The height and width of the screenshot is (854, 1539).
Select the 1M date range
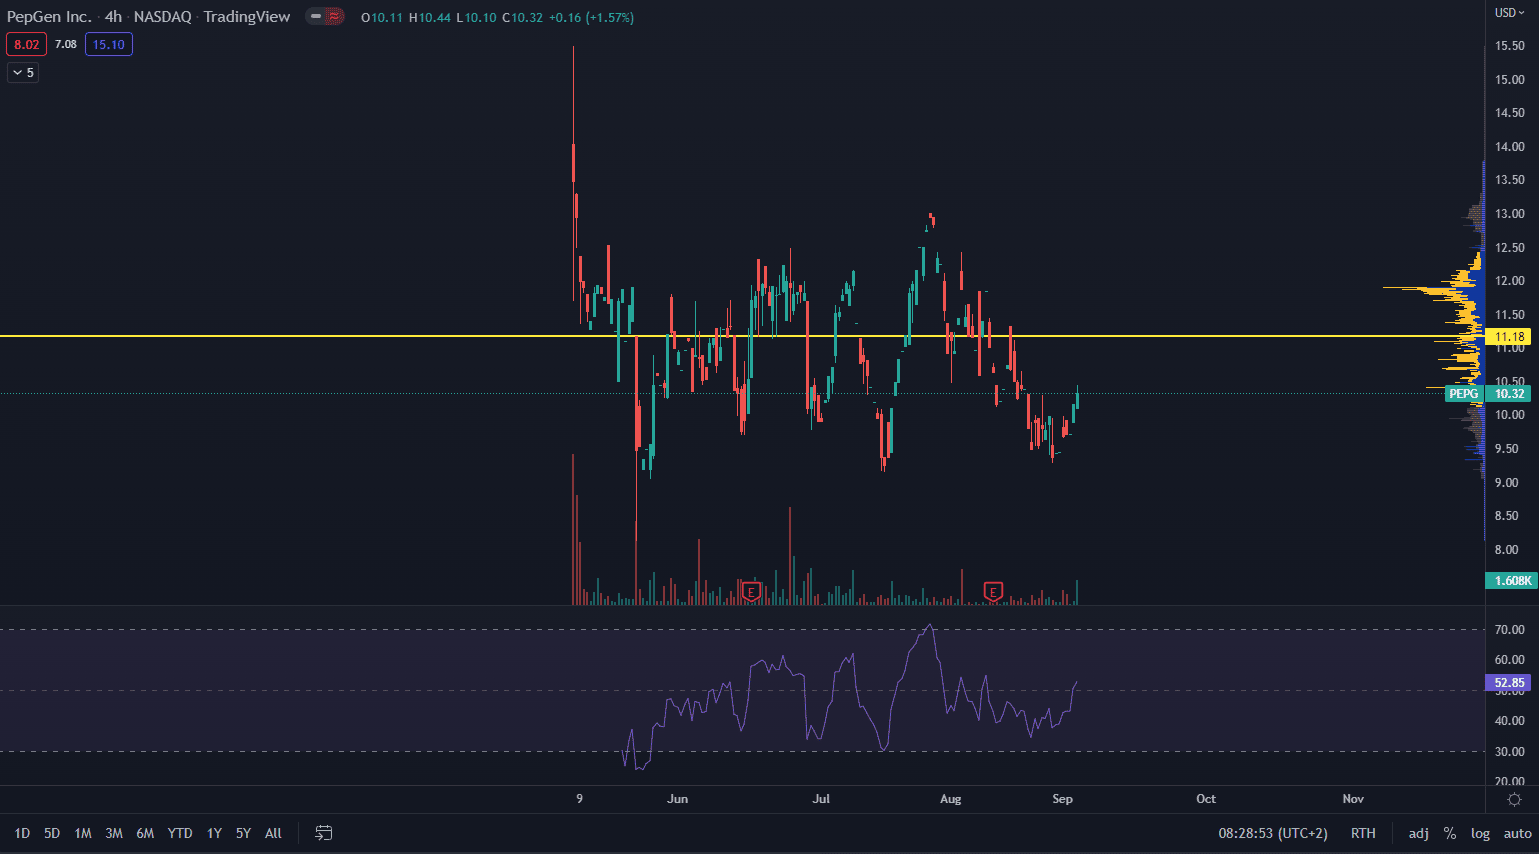point(83,833)
